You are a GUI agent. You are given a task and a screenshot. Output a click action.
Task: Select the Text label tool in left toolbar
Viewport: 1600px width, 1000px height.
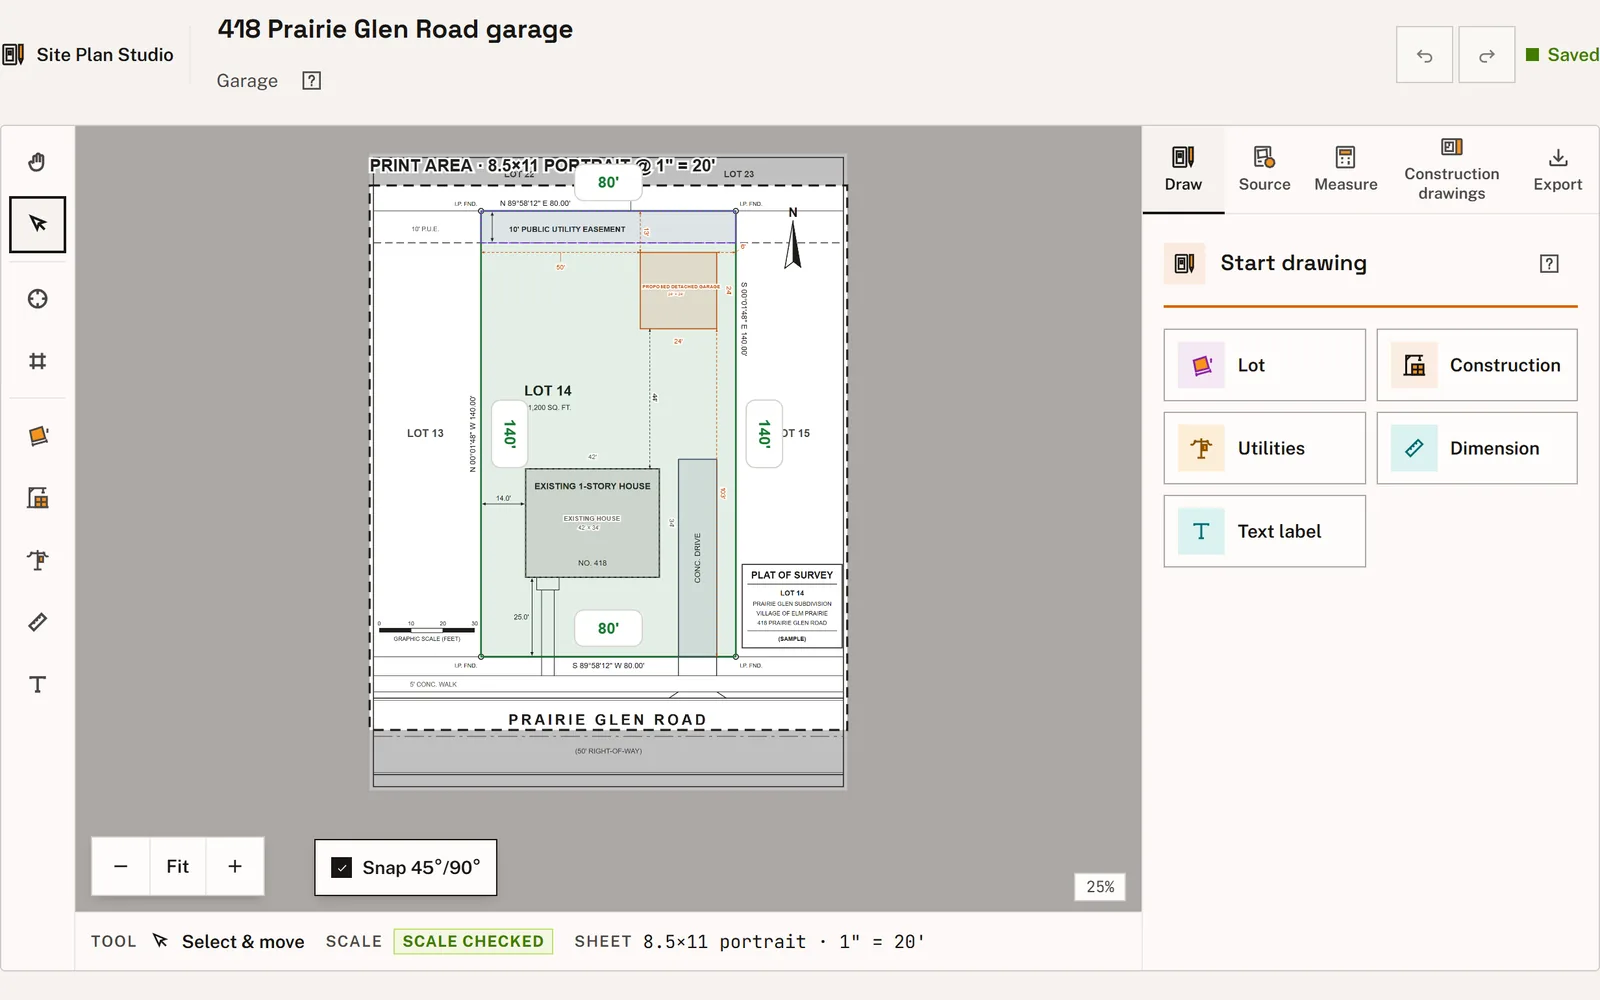[38, 684]
